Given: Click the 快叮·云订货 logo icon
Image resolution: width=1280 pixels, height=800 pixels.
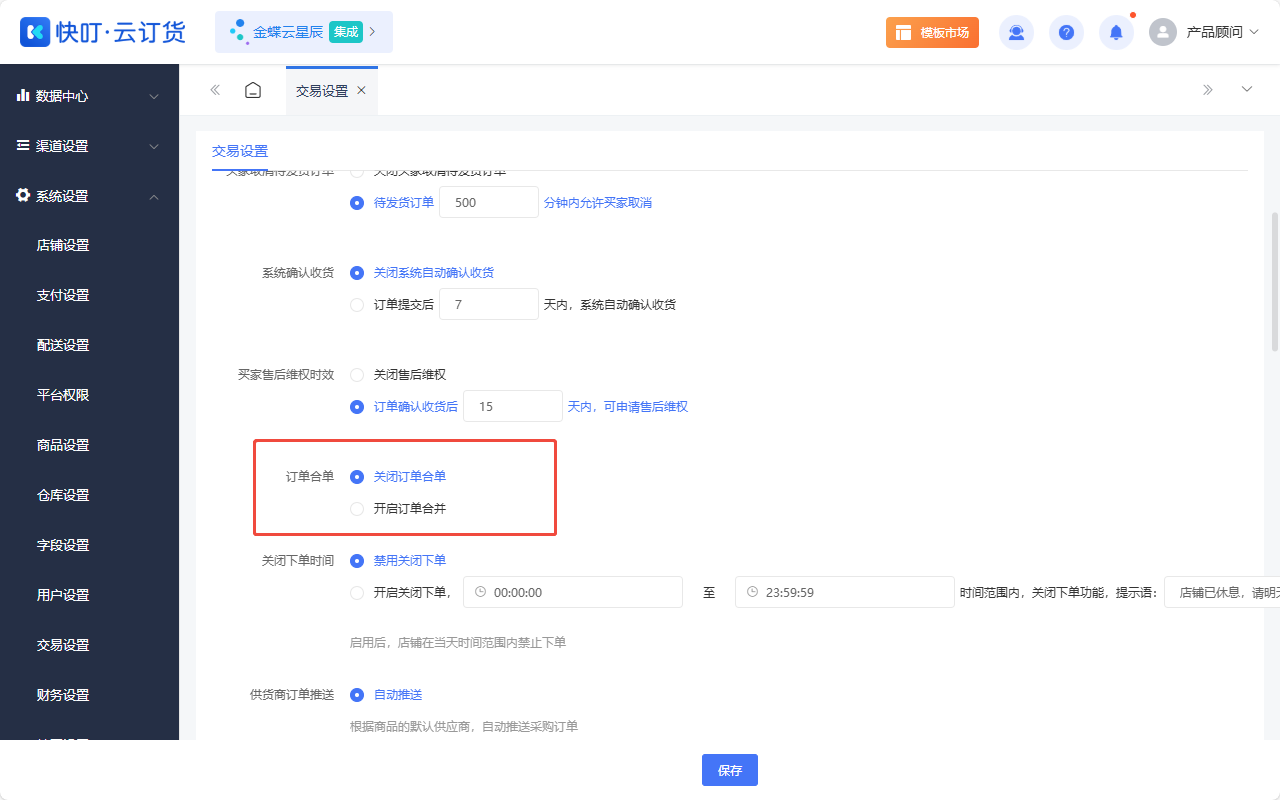Looking at the screenshot, I should point(35,32).
